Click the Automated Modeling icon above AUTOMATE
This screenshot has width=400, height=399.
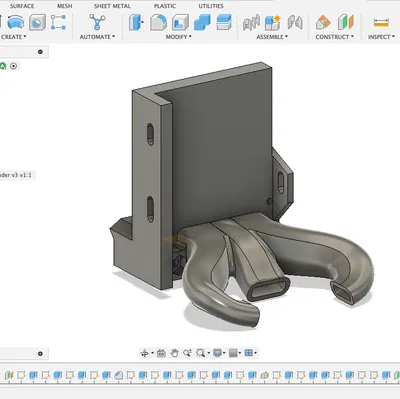[x=97, y=22]
